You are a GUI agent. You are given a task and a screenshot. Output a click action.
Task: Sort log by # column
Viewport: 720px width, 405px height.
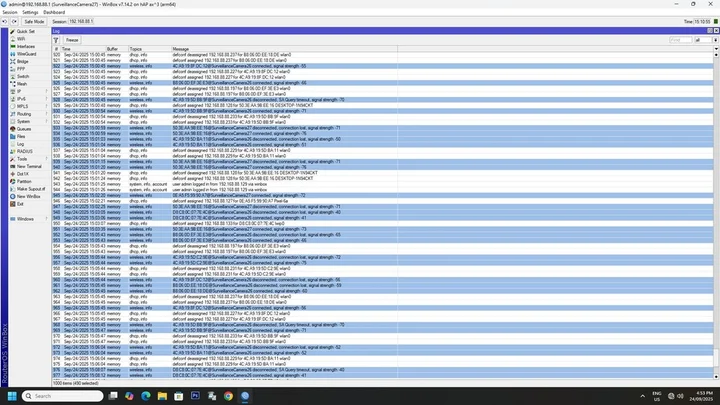click(56, 49)
